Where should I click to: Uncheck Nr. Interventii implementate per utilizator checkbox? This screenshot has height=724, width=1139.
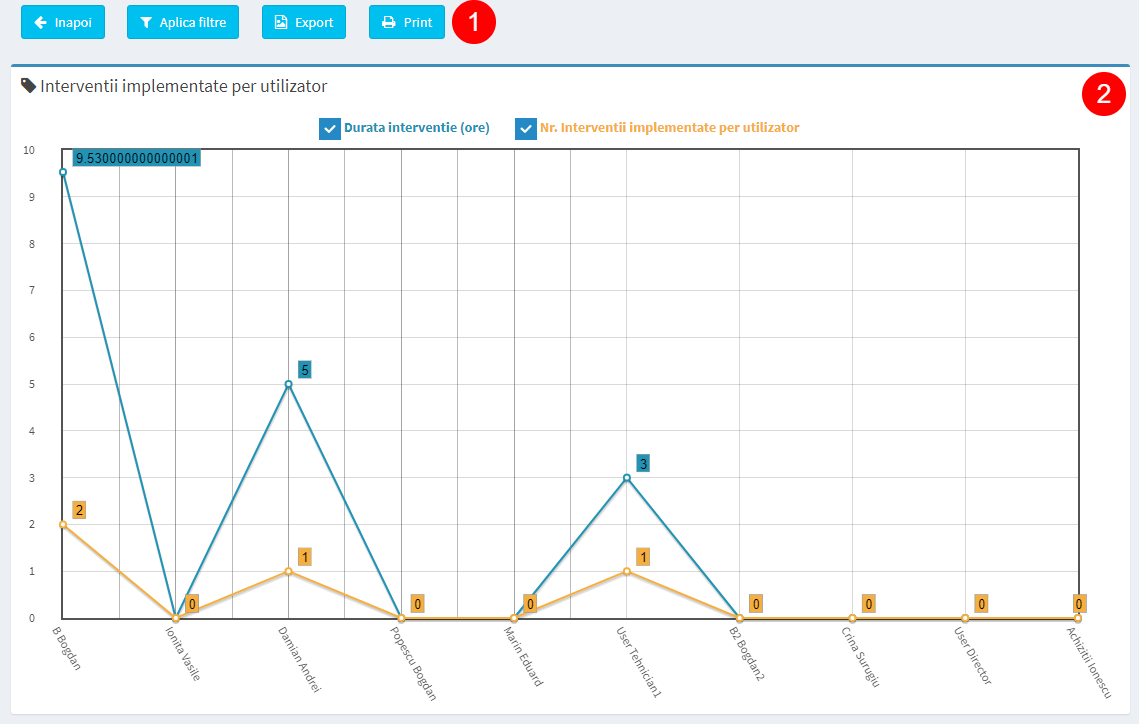click(x=526, y=129)
